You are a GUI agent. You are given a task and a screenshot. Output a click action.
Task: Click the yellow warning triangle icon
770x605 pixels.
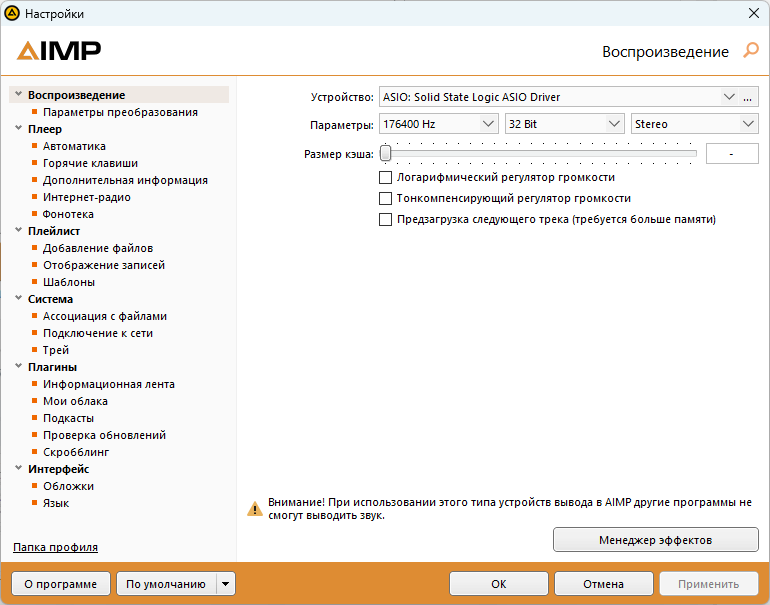[x=254, y=509]
